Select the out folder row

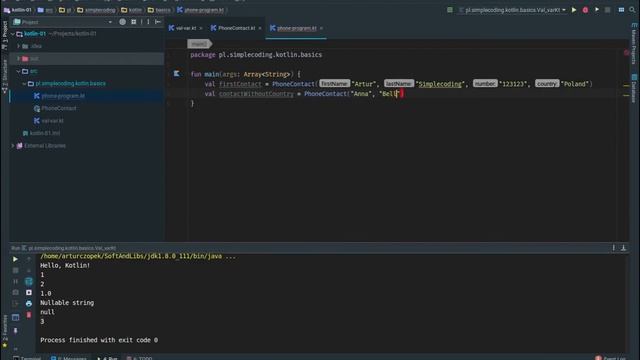pyautogui.click(x=87, y=59)
